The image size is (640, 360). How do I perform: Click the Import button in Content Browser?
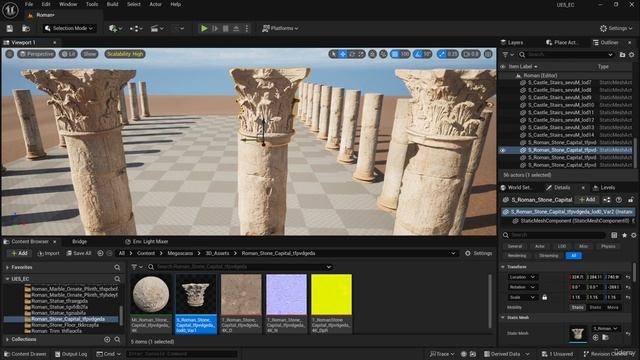click(x=48, y=253)
